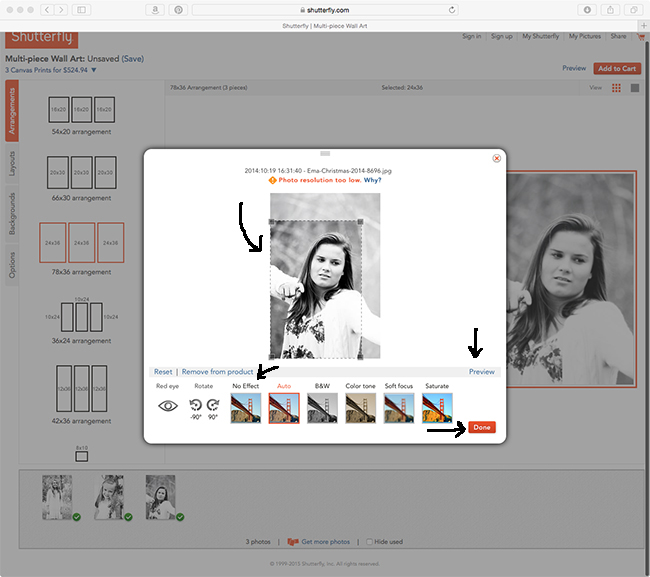Viewport: 650px width, 577px height.
Task: Click the Reset link
Action: tap(163, 372)
